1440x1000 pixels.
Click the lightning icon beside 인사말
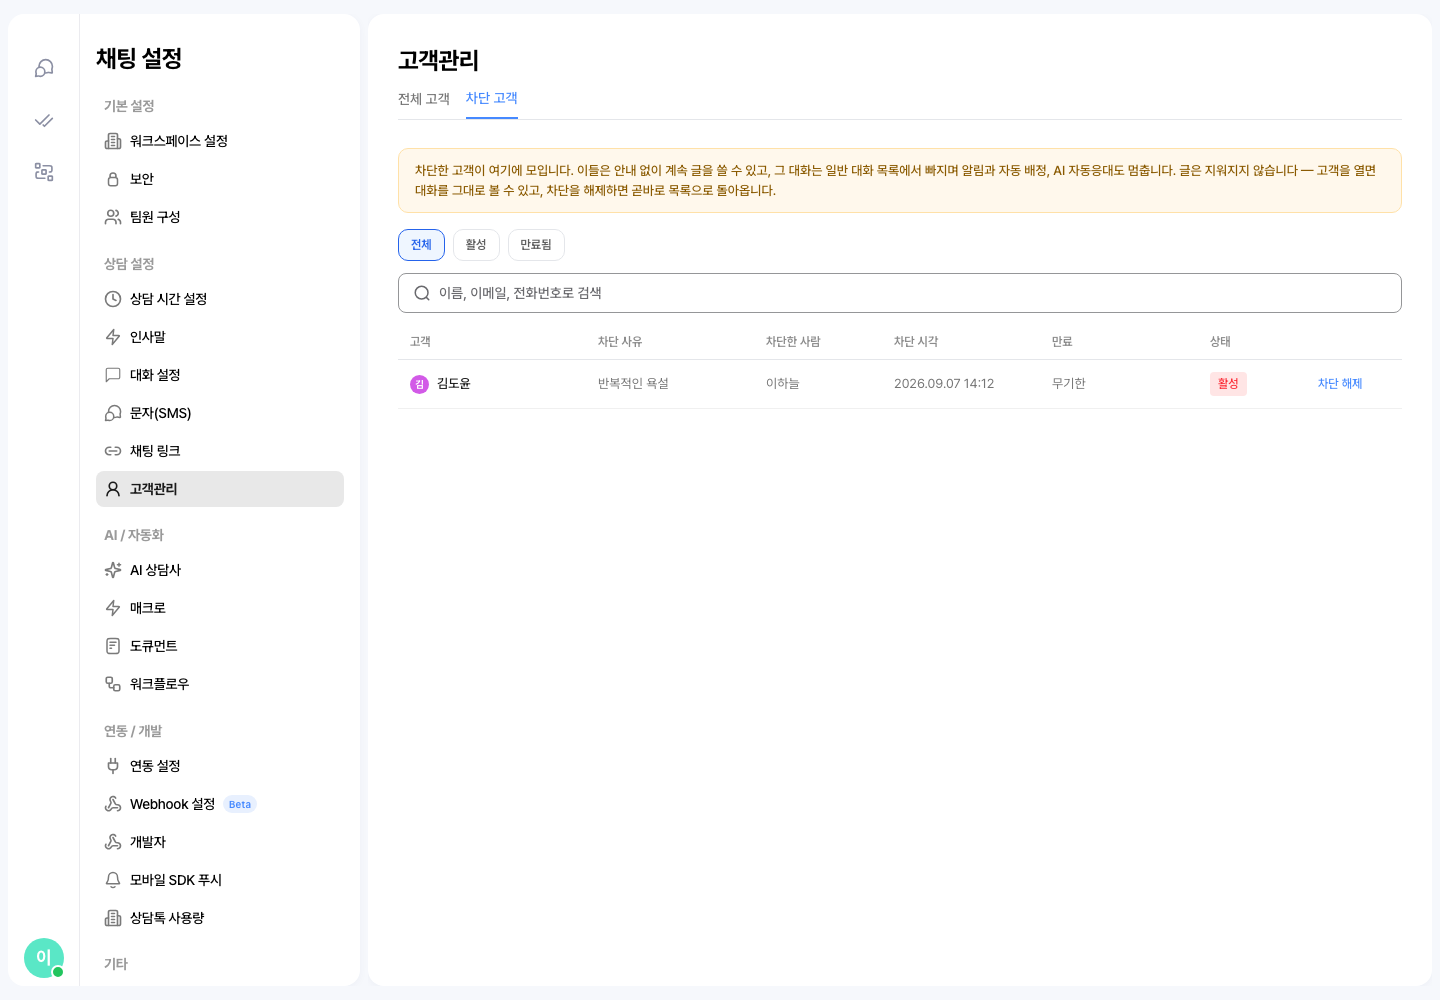(x=113, y=337)
